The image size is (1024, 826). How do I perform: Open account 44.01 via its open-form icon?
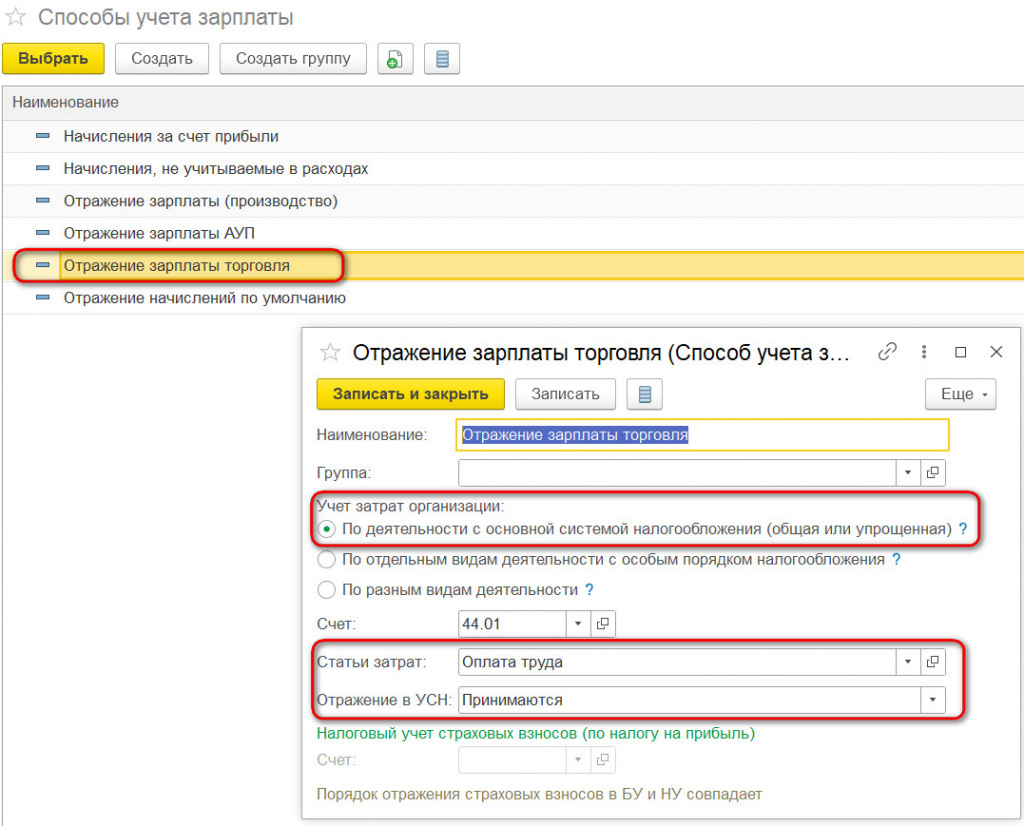(x=603, y=624)
